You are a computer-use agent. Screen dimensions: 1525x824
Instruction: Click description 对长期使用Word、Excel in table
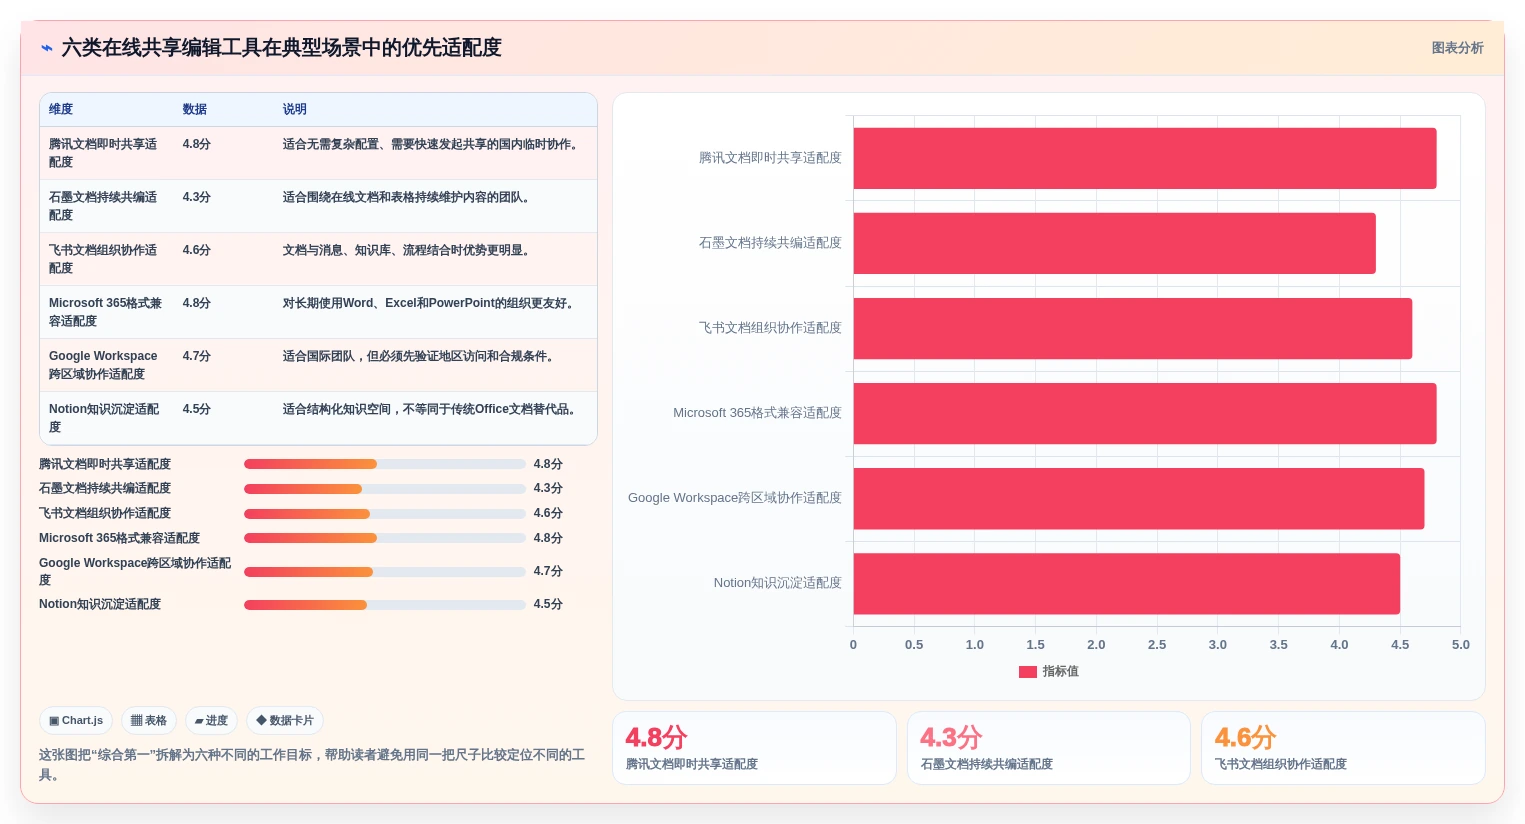pos(430,303)
